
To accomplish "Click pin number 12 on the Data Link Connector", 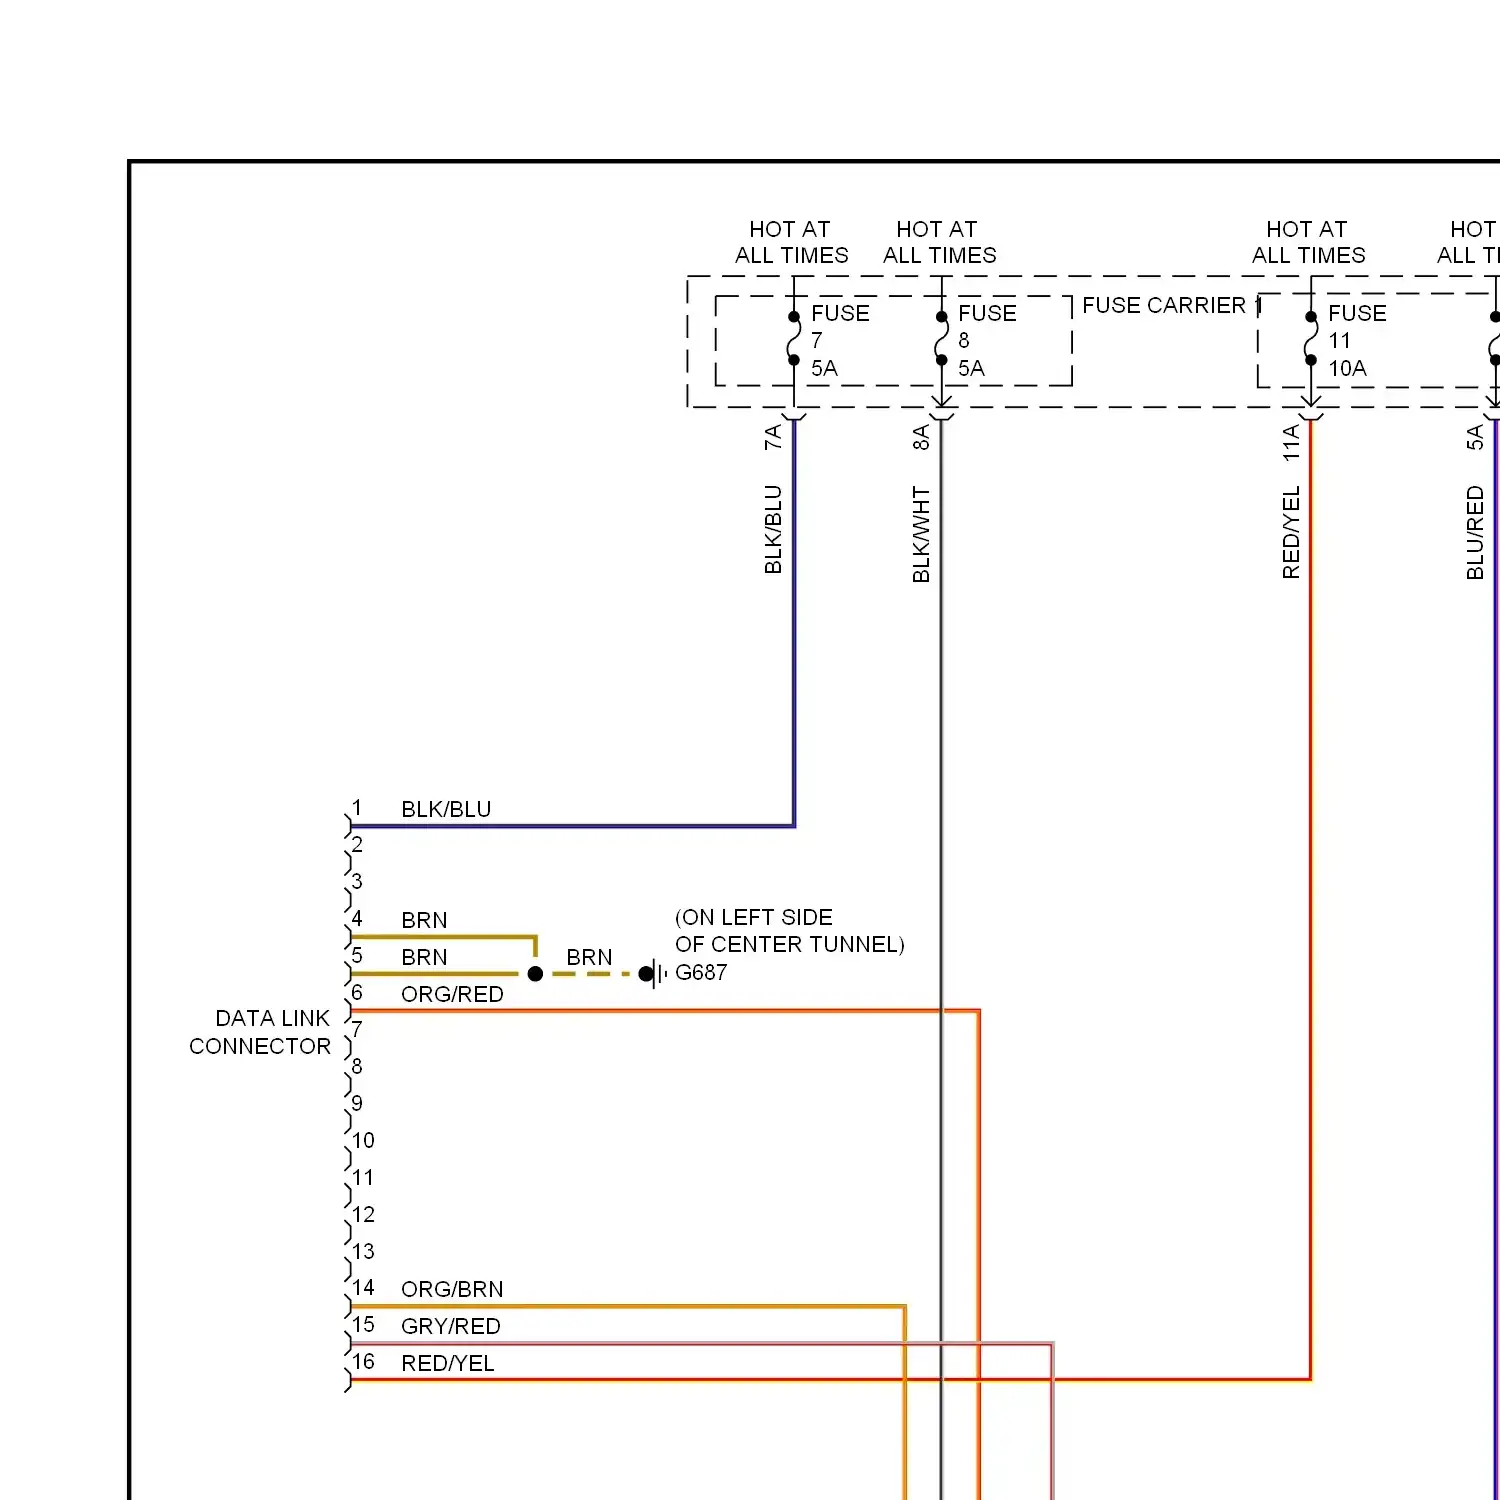I will [363, 1215].
